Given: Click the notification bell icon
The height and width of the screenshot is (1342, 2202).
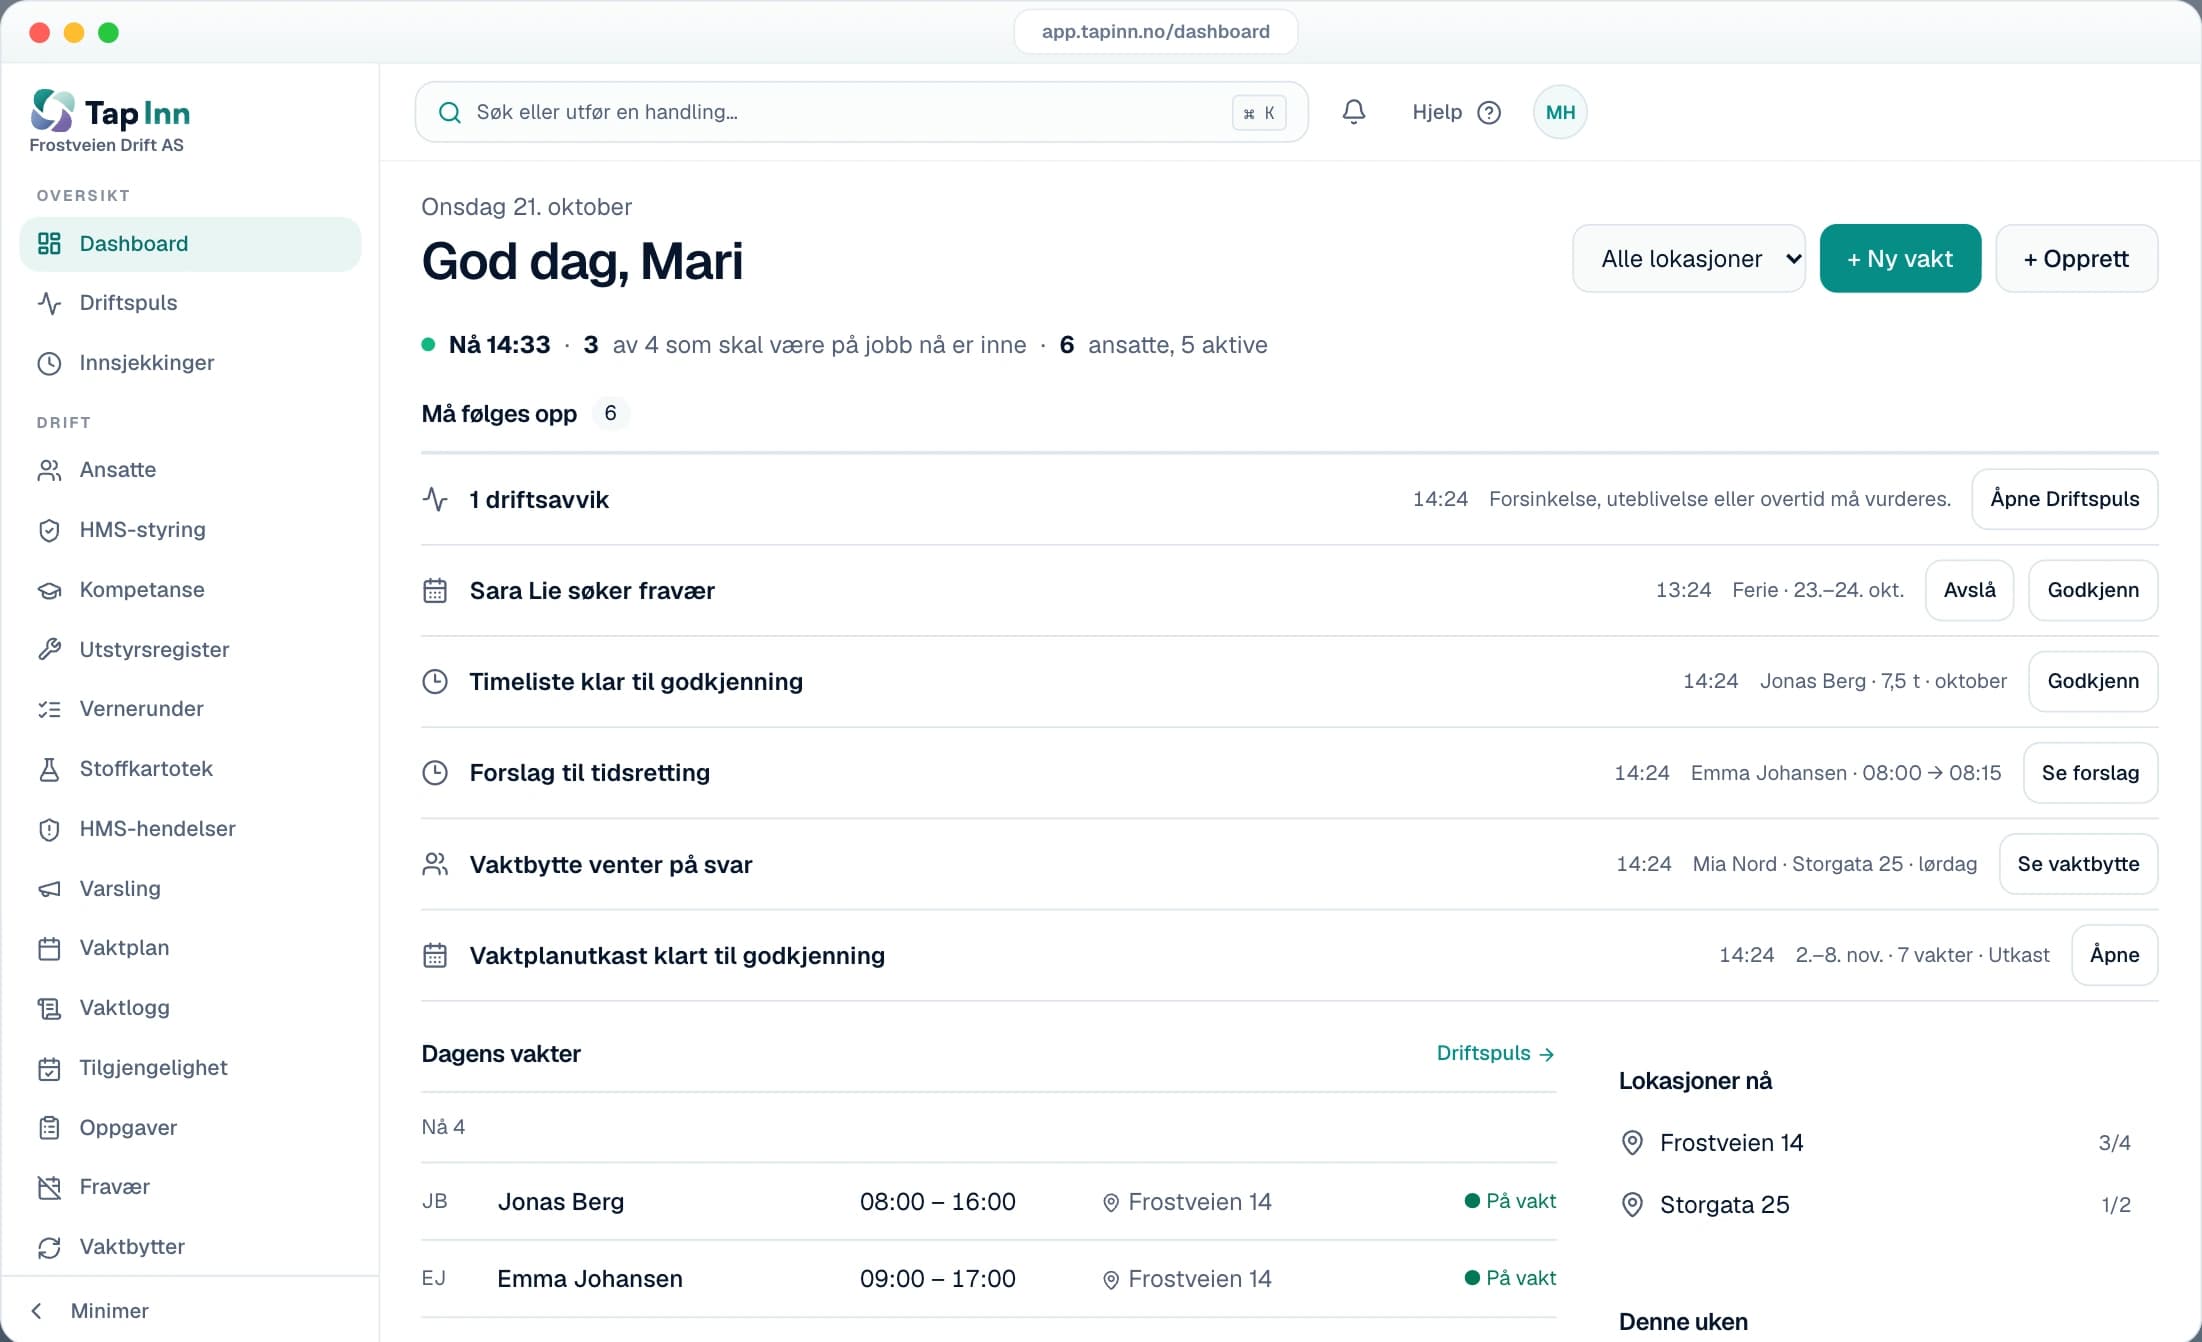Looking at the screenshot, I should coord(1353,112).
